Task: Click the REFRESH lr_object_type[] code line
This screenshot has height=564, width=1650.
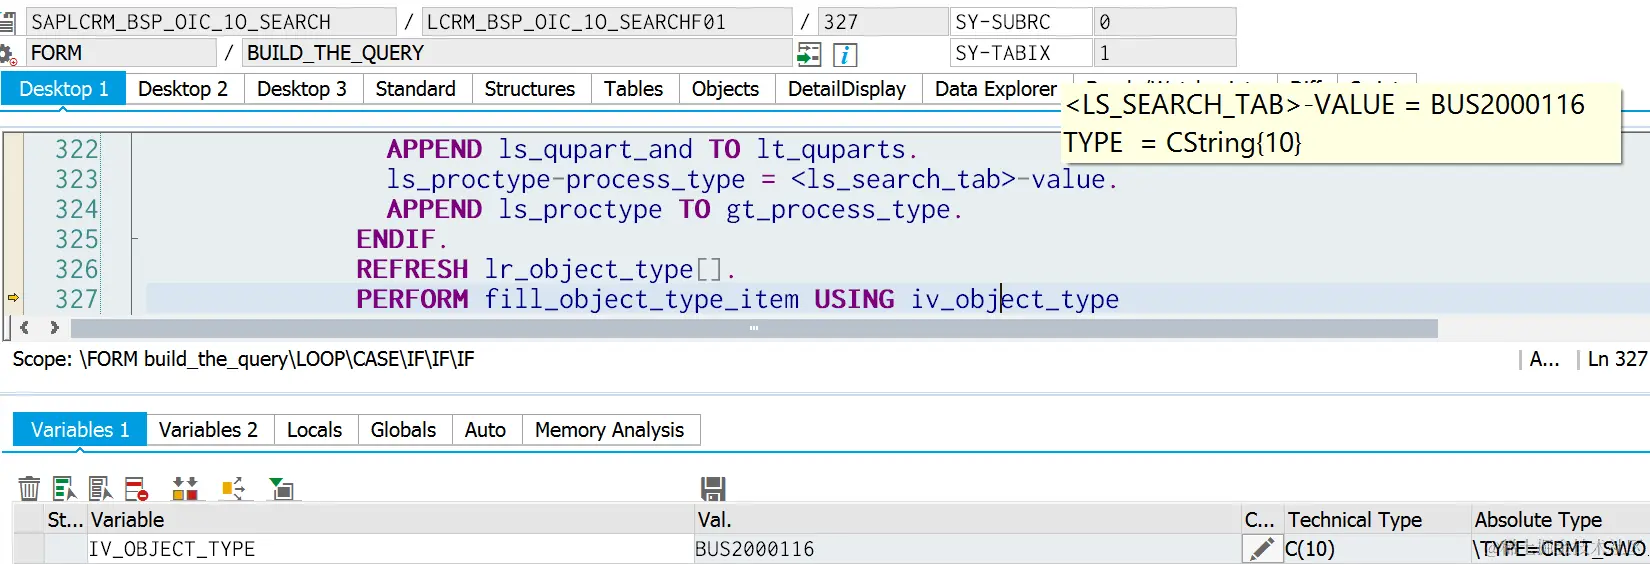Action: [x=546, y=269]
